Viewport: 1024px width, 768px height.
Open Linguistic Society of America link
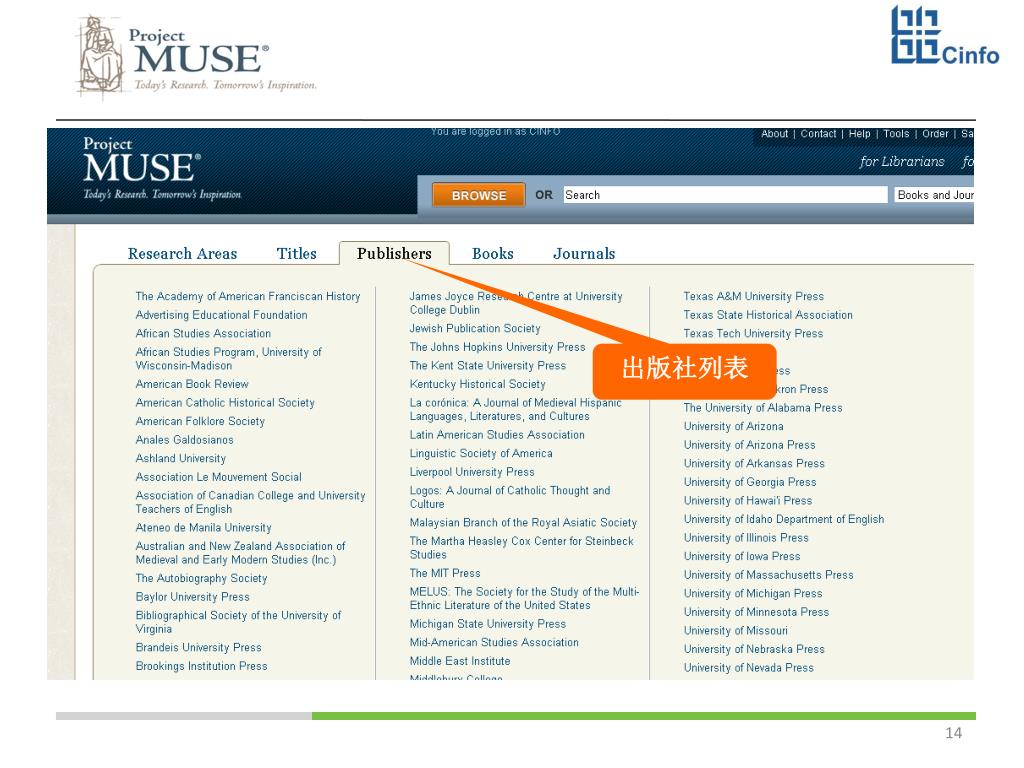tap(481, 453)
